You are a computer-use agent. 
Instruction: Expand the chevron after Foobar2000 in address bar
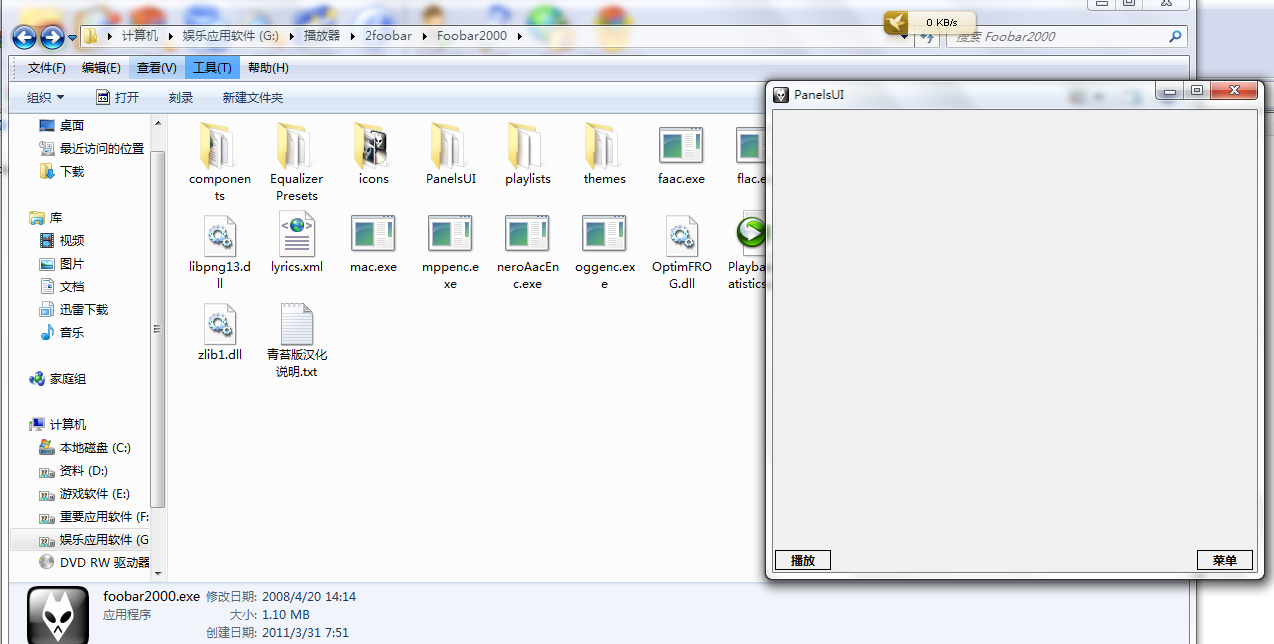coord(519,36)
